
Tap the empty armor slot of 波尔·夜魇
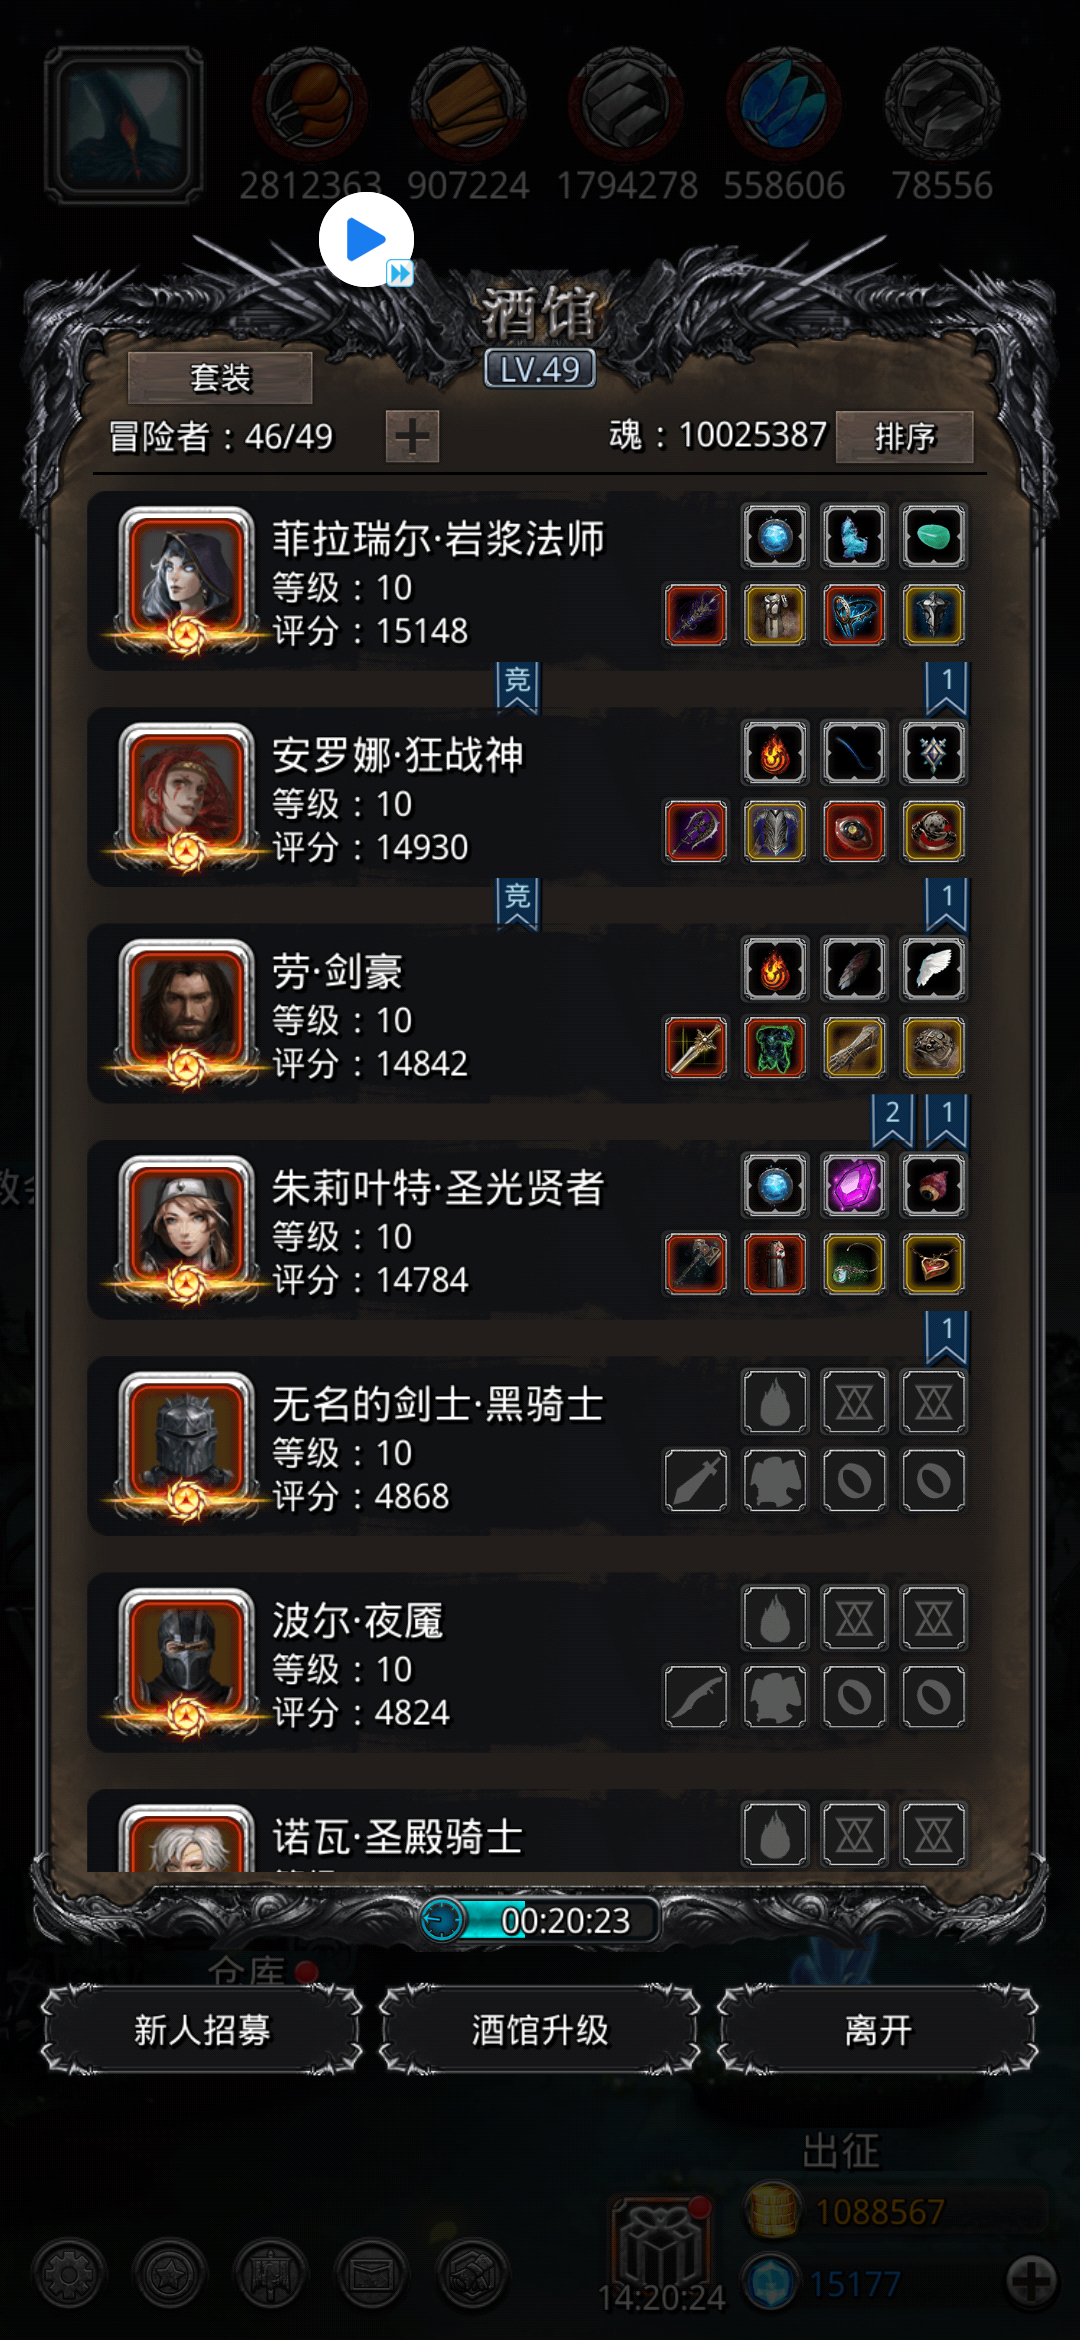coord(775,1696)
